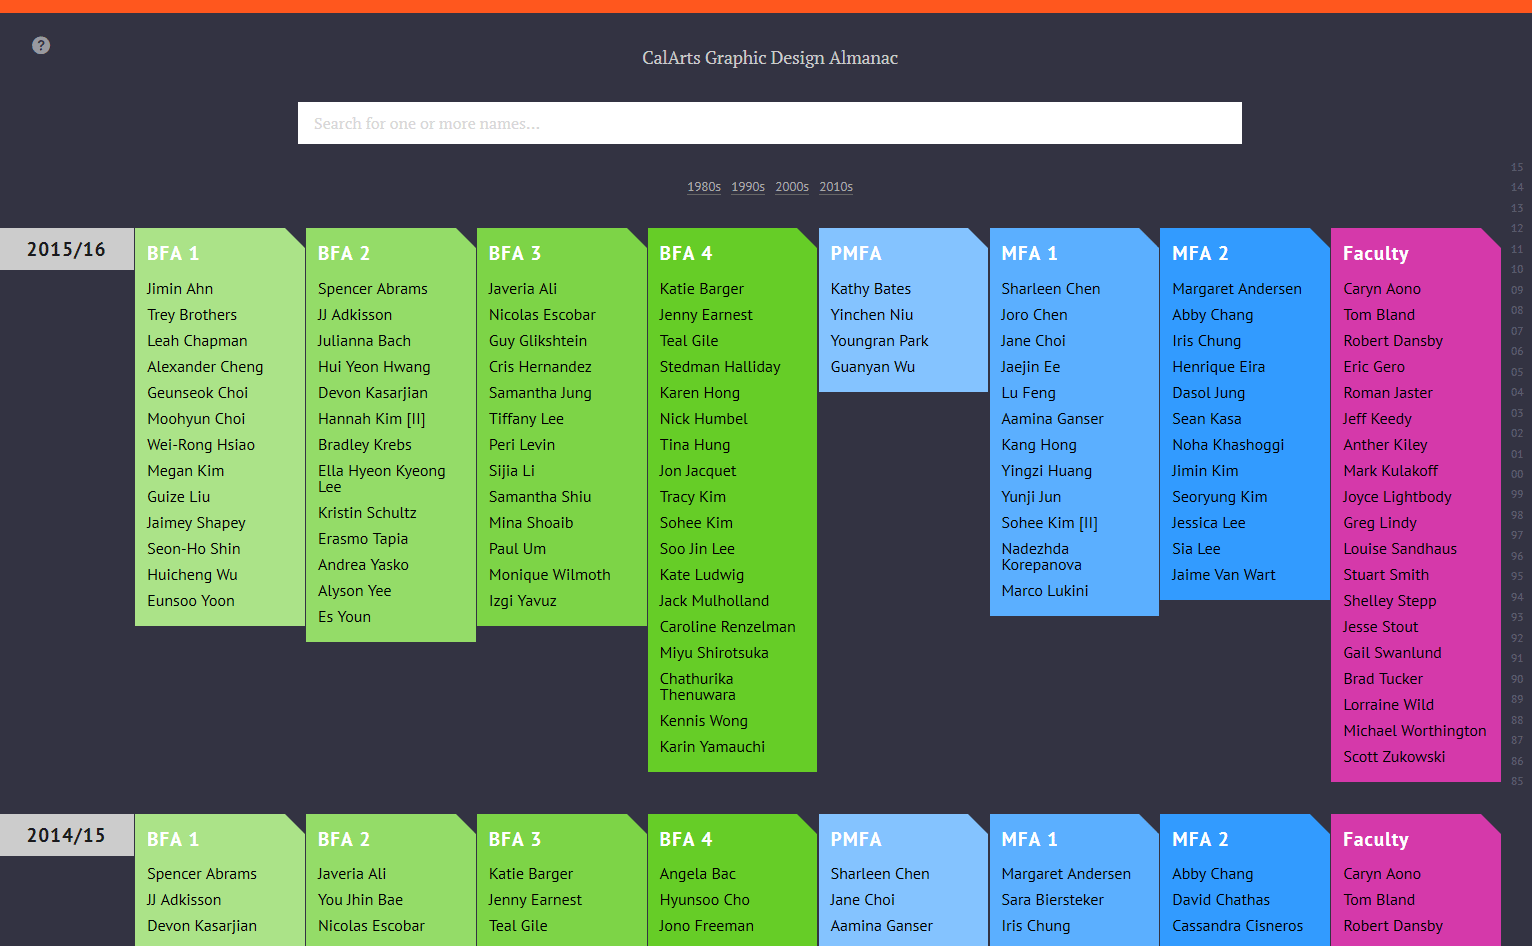Select year 95 in side timeline
Screen dimensions: 1532x946
click(x=1517, y=576)
